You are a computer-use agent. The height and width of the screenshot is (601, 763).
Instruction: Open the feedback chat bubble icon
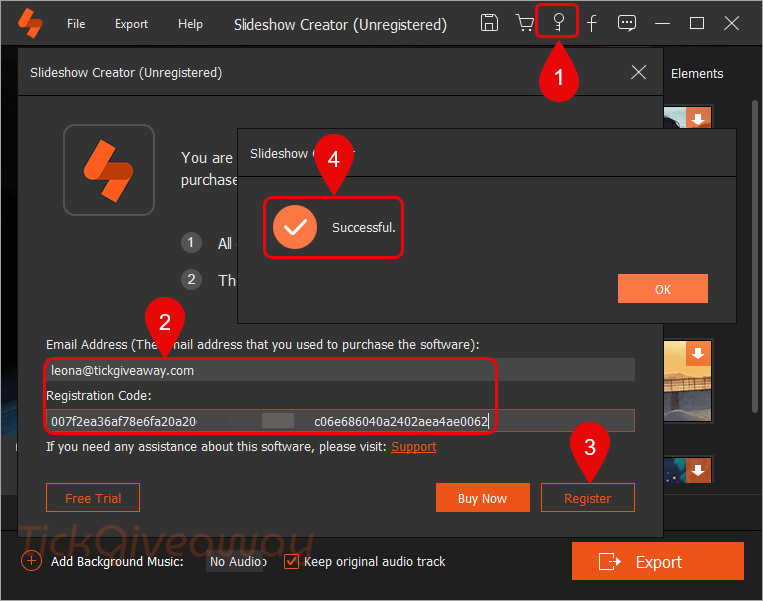pos(626,23)
